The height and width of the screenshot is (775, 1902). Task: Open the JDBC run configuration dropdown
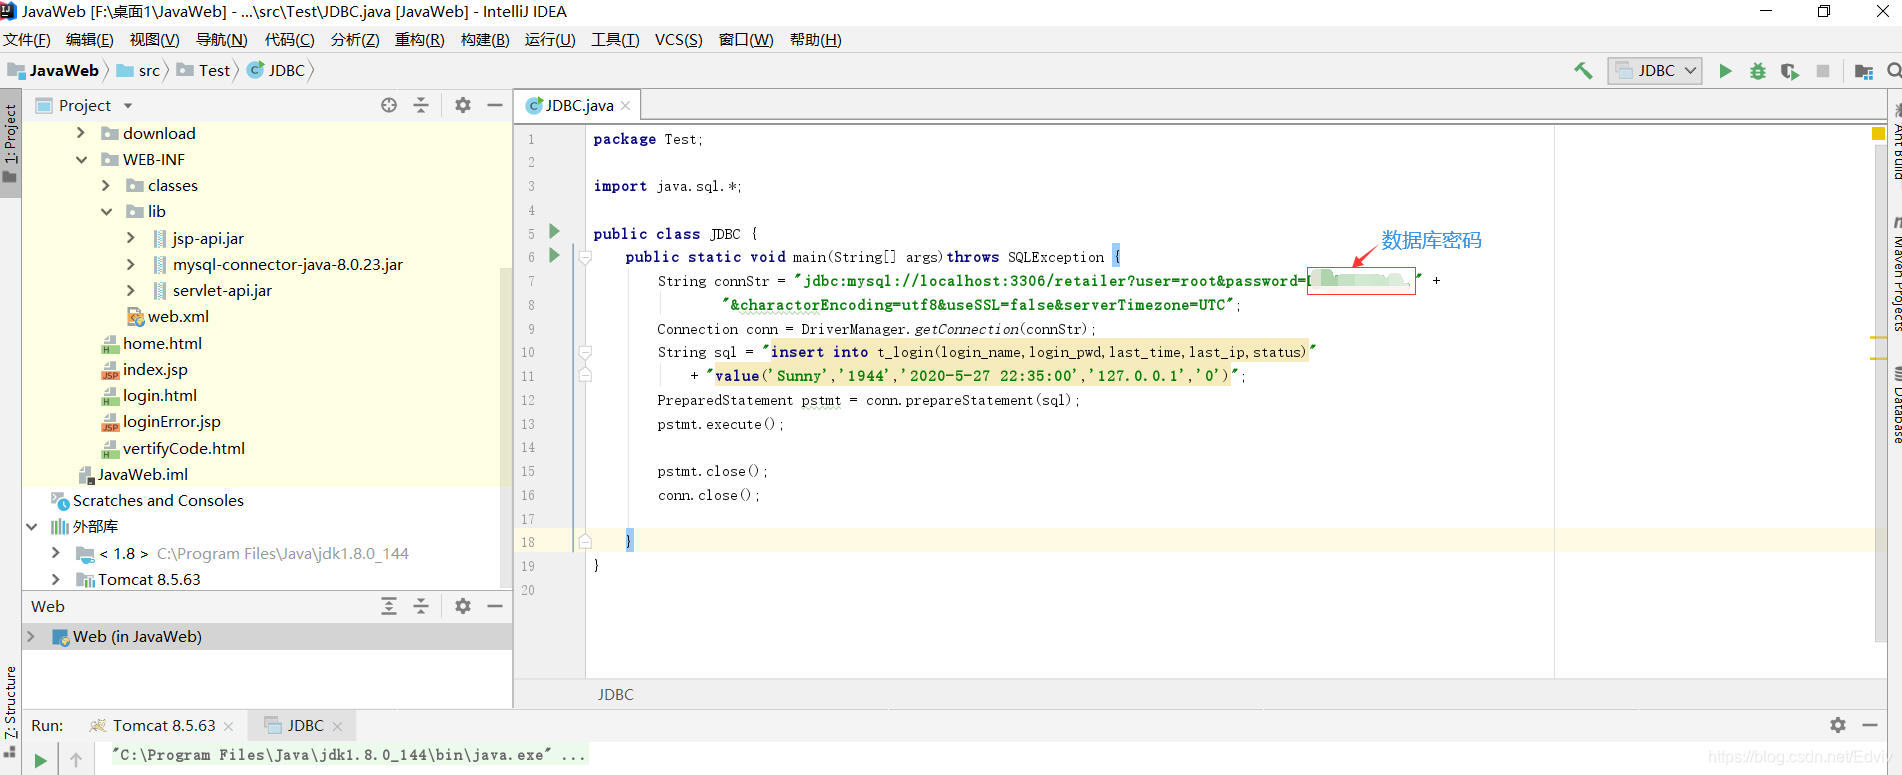click(1655, 71)
